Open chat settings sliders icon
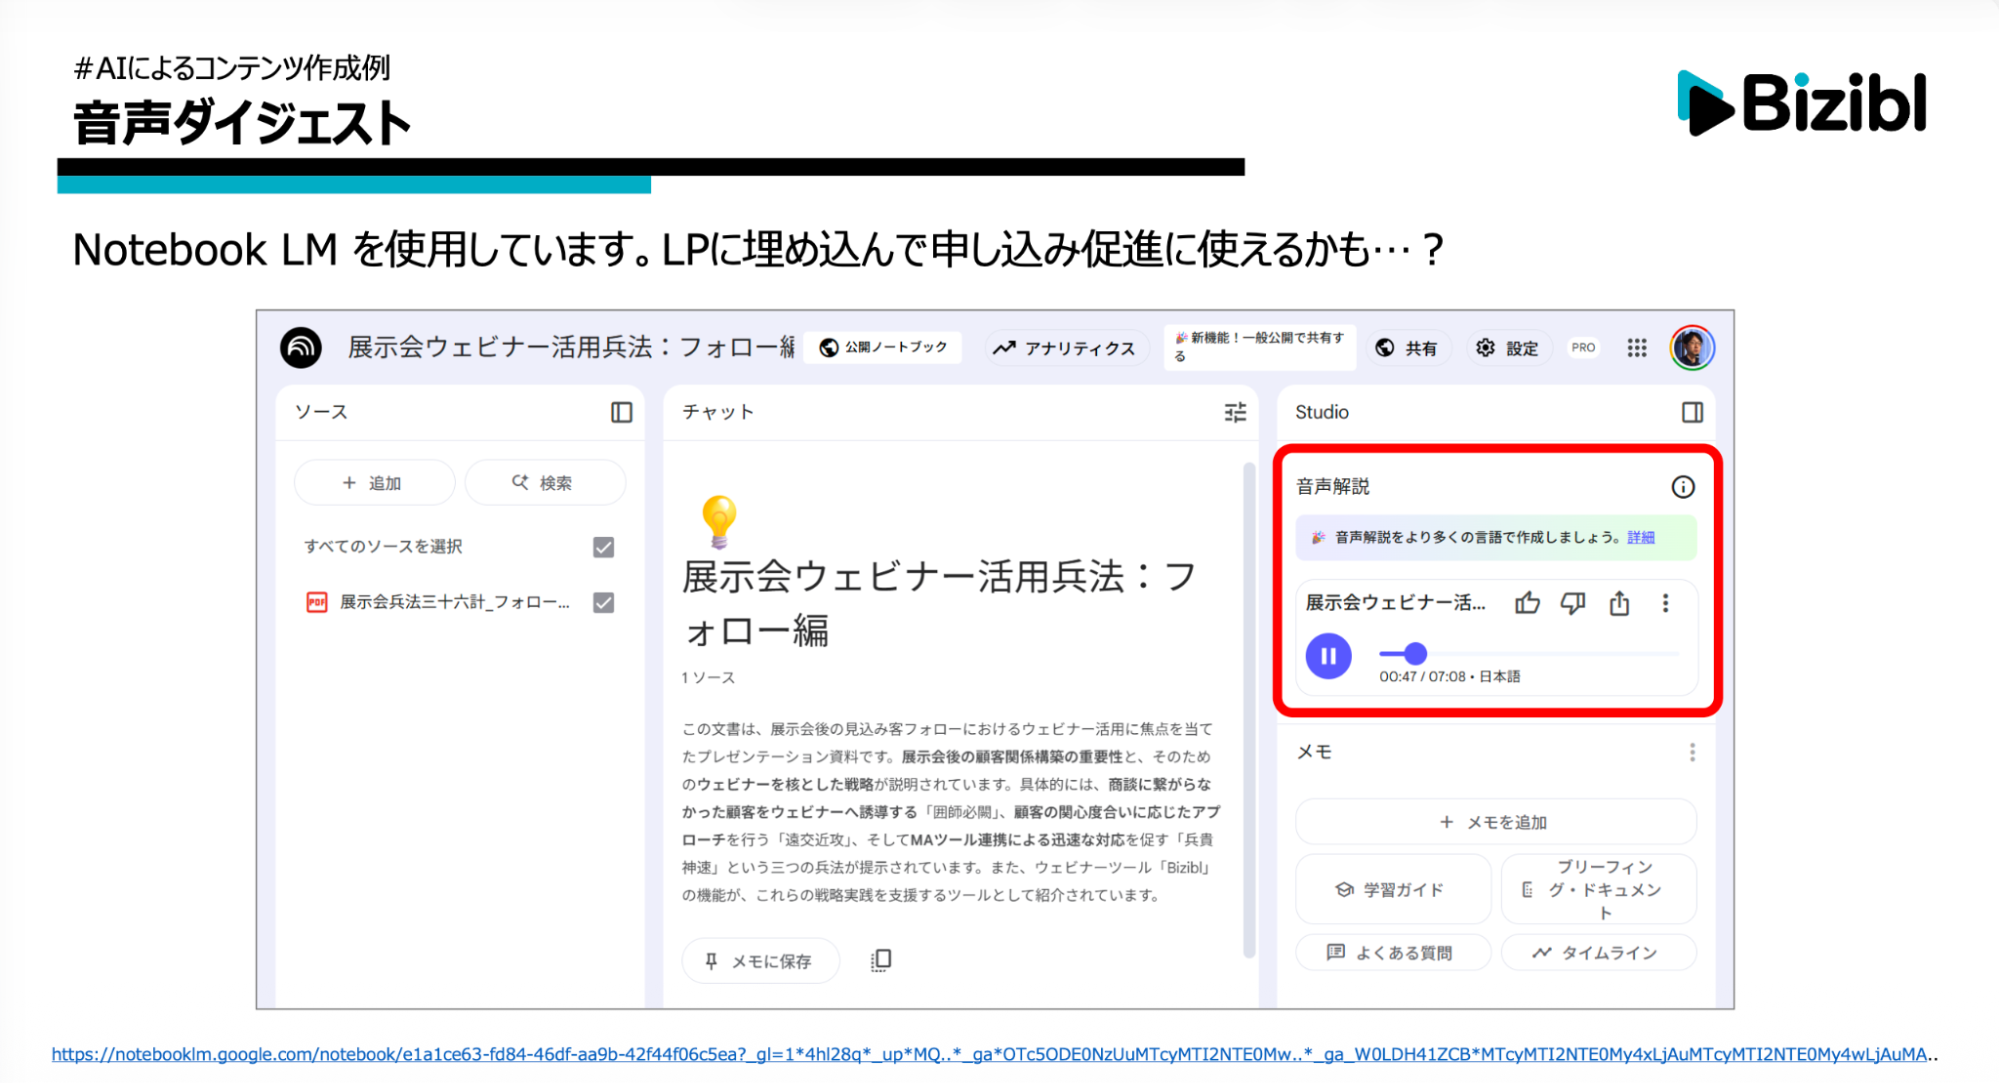1999x1084 pixels. pyautogui.click(x=1235, y=412)
